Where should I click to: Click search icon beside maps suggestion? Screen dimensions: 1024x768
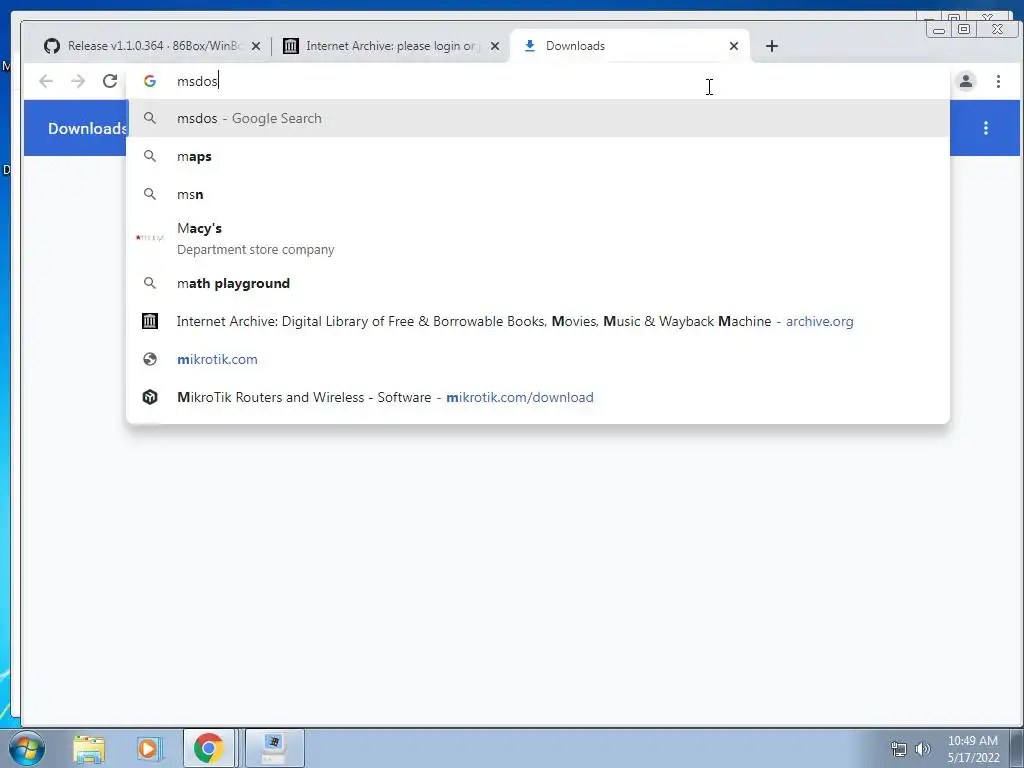pos(150,156)
